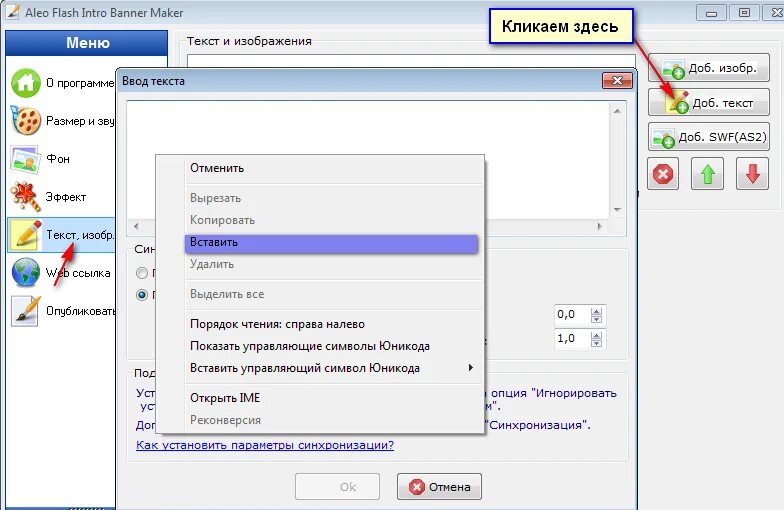The height and width of the screenshot is (510, 784).
Task: Open the 'Эффект' magic wand icon
Action: pos(26,196)
